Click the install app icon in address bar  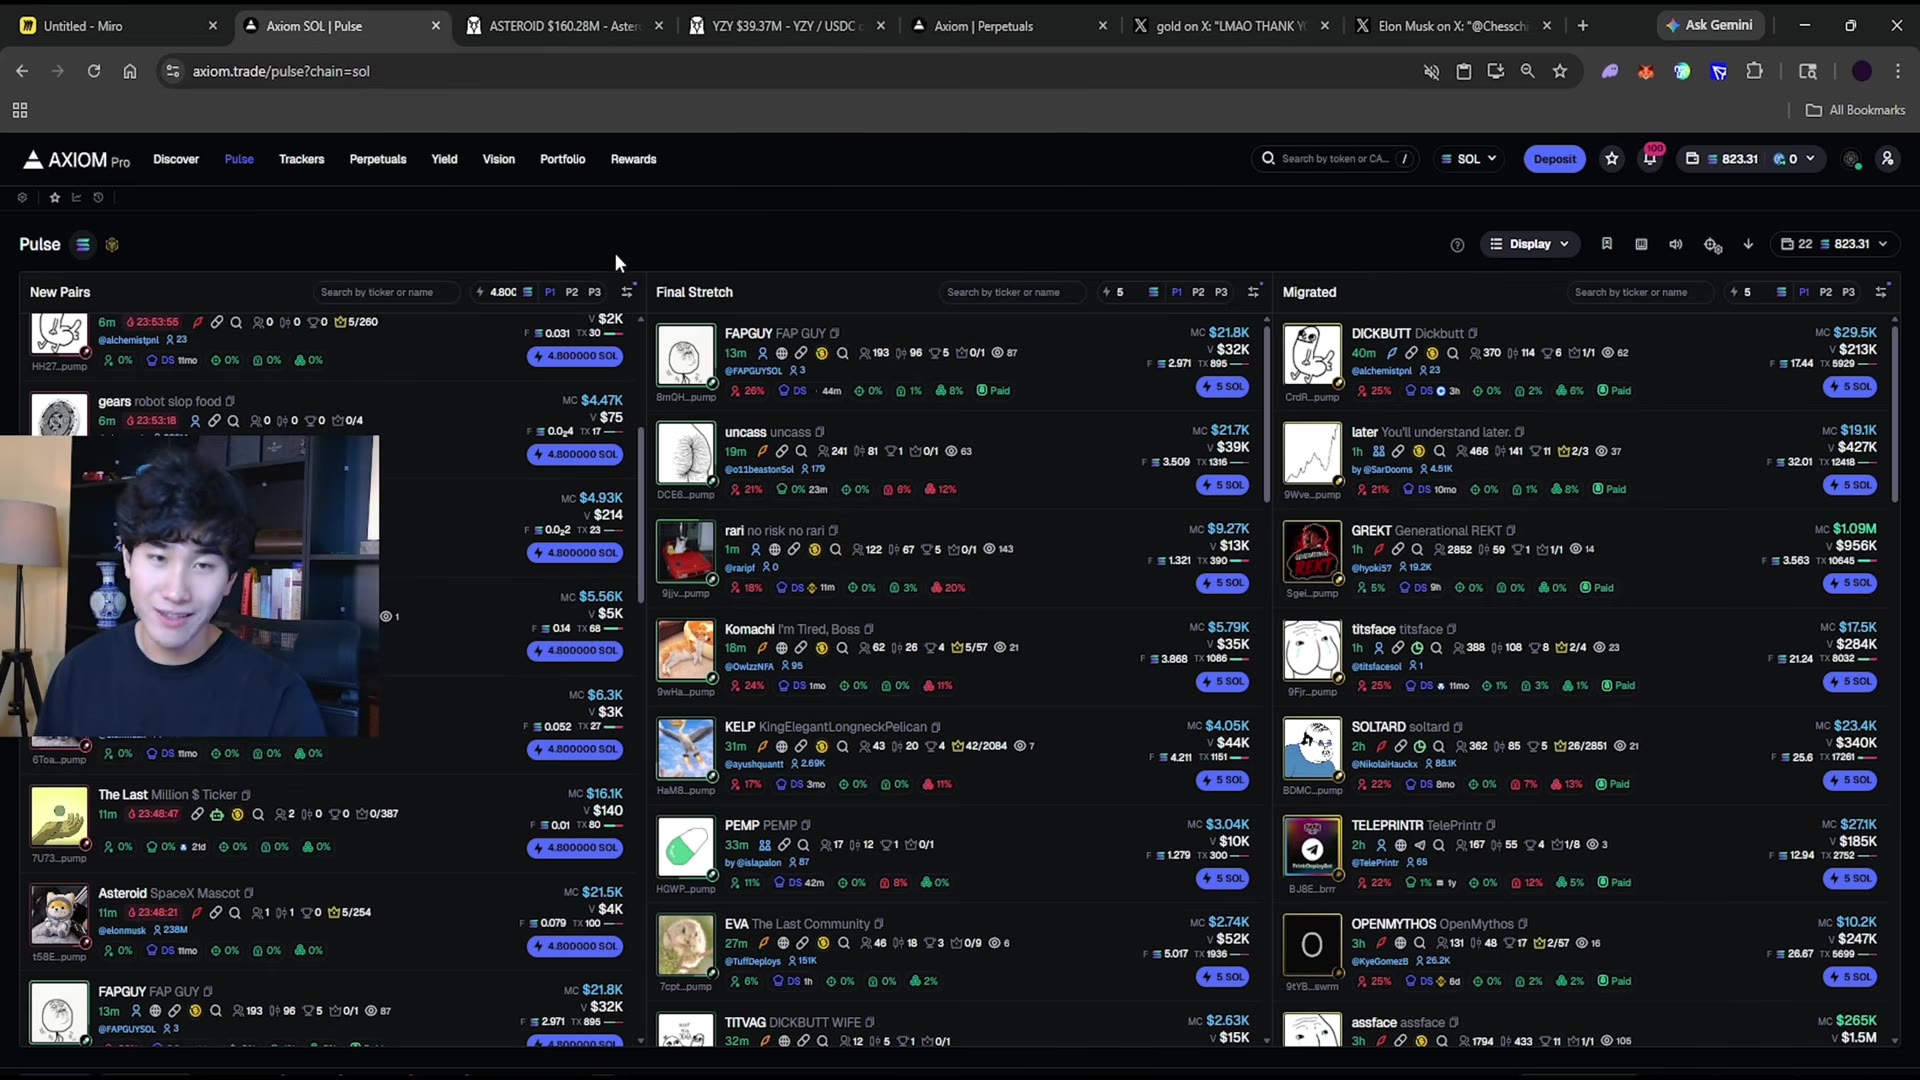tap(1496, 71)
